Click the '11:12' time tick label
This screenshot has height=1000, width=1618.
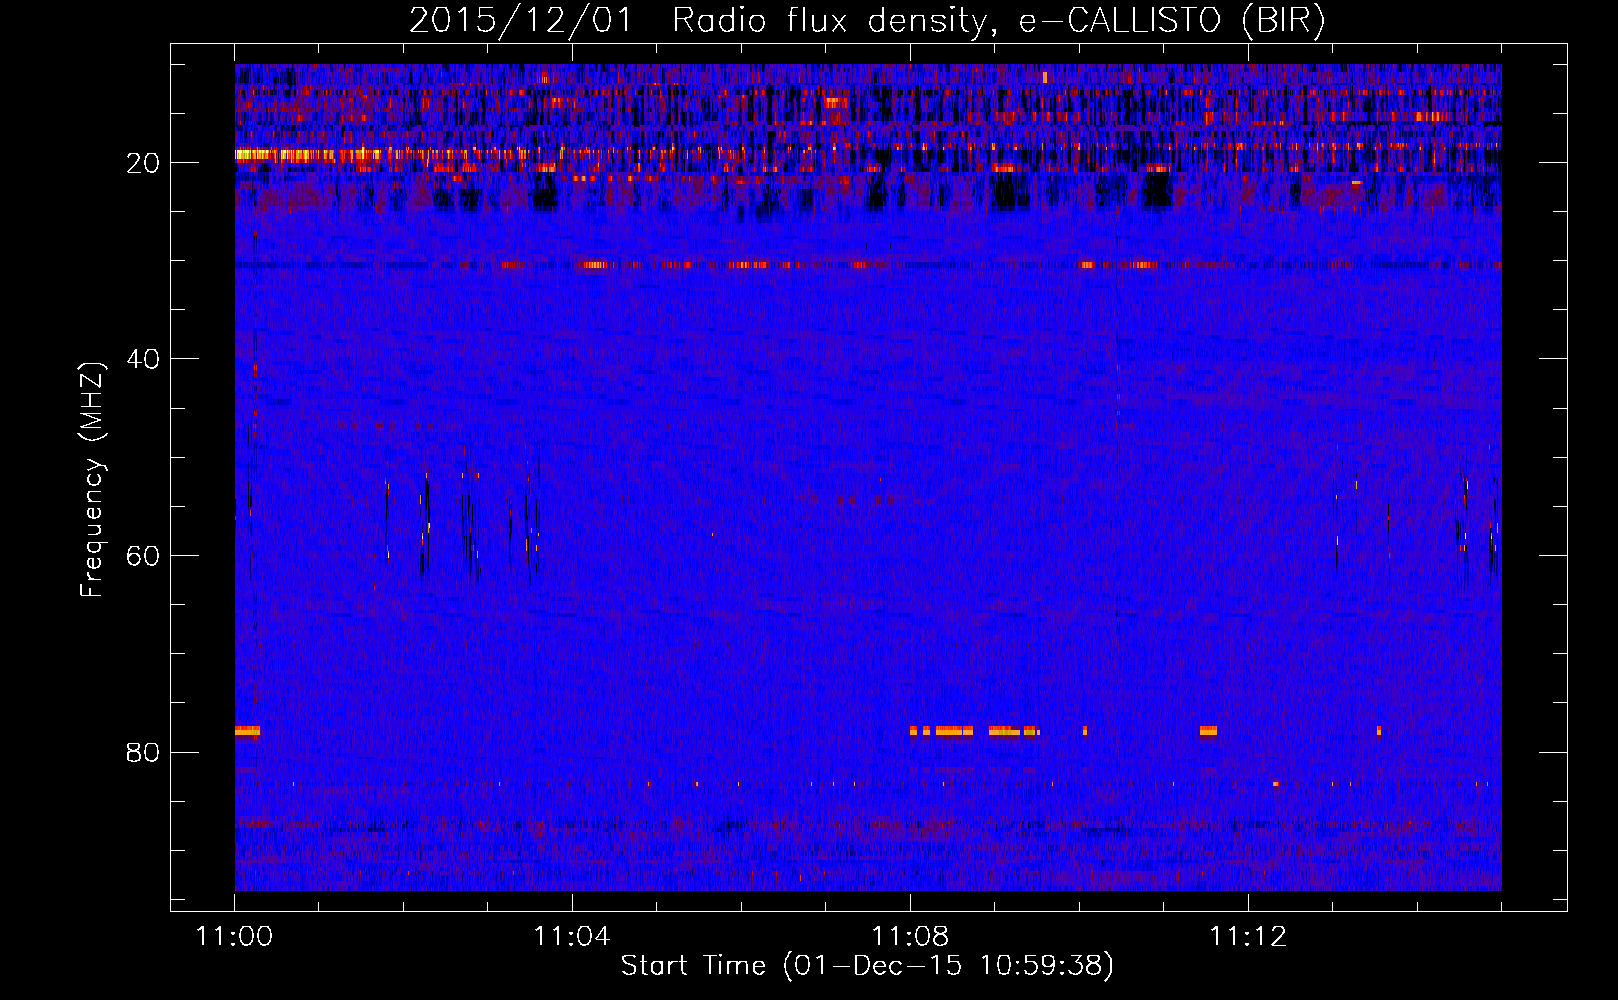click(1248, 937)
